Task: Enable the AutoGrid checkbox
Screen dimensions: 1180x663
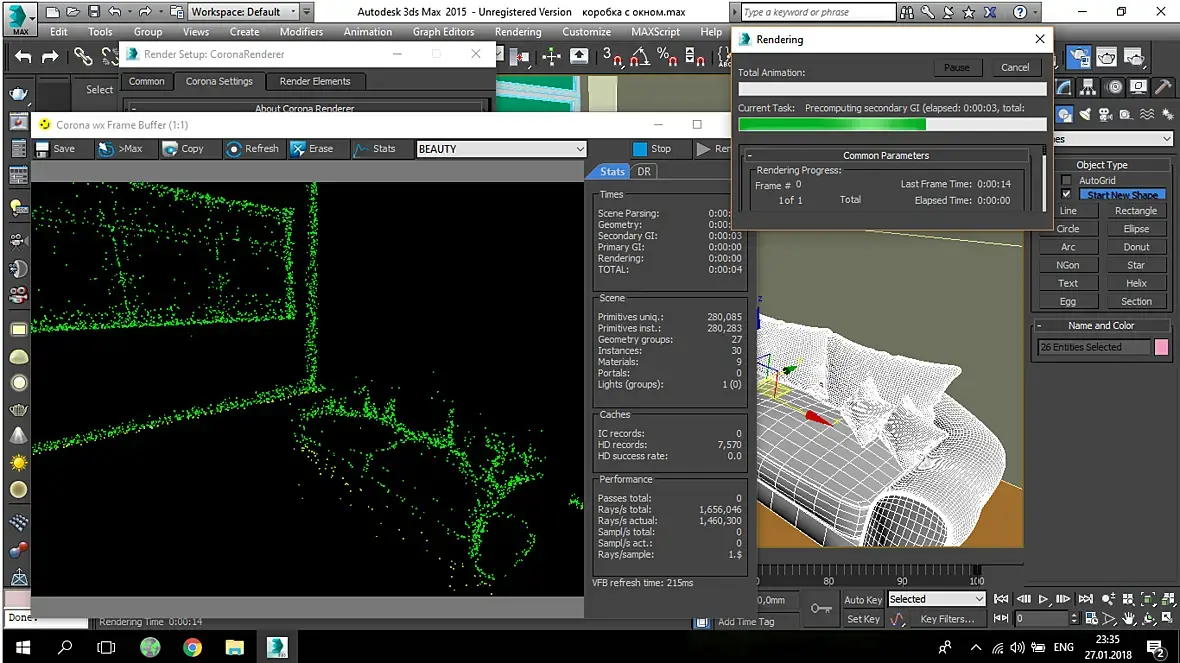Action: (x=1066, y=181)
